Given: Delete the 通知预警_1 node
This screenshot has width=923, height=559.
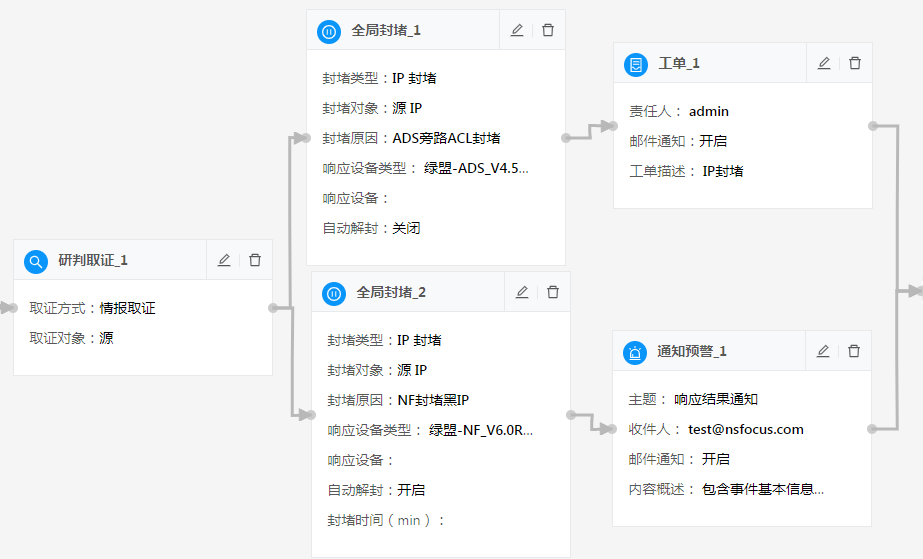Looking at the screenshot, I should [854, 351].
